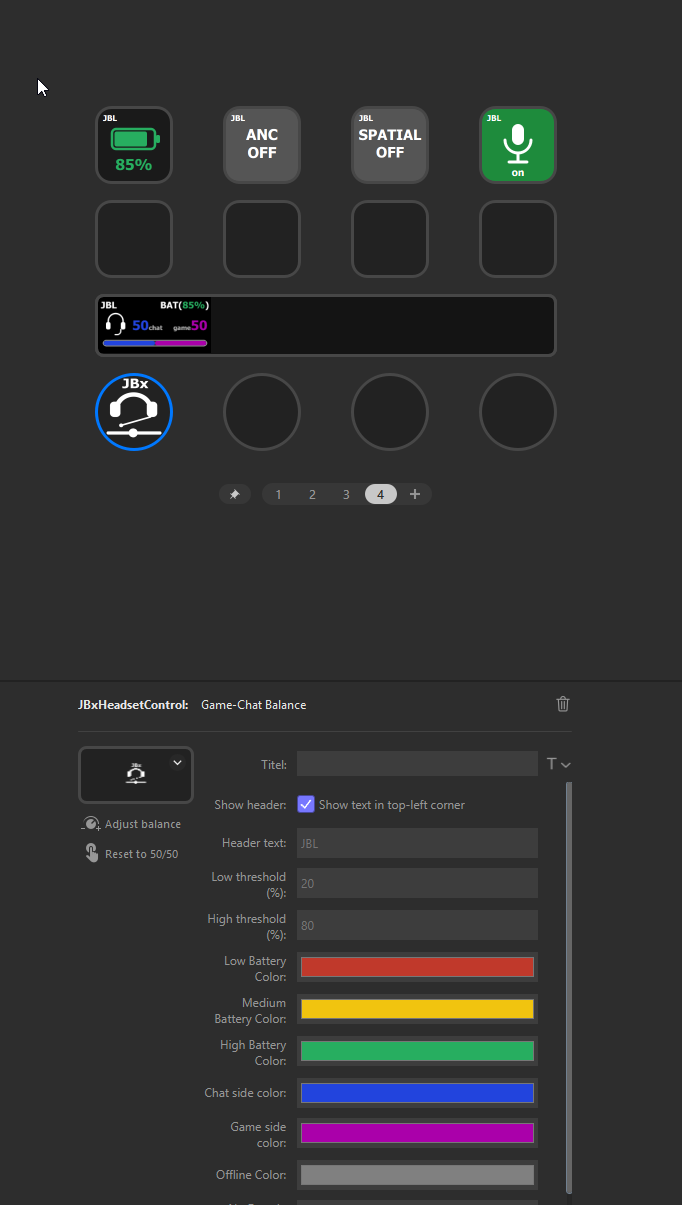Select the JBL battery 85% key
682x1205 pixels.
pos(134,145)
